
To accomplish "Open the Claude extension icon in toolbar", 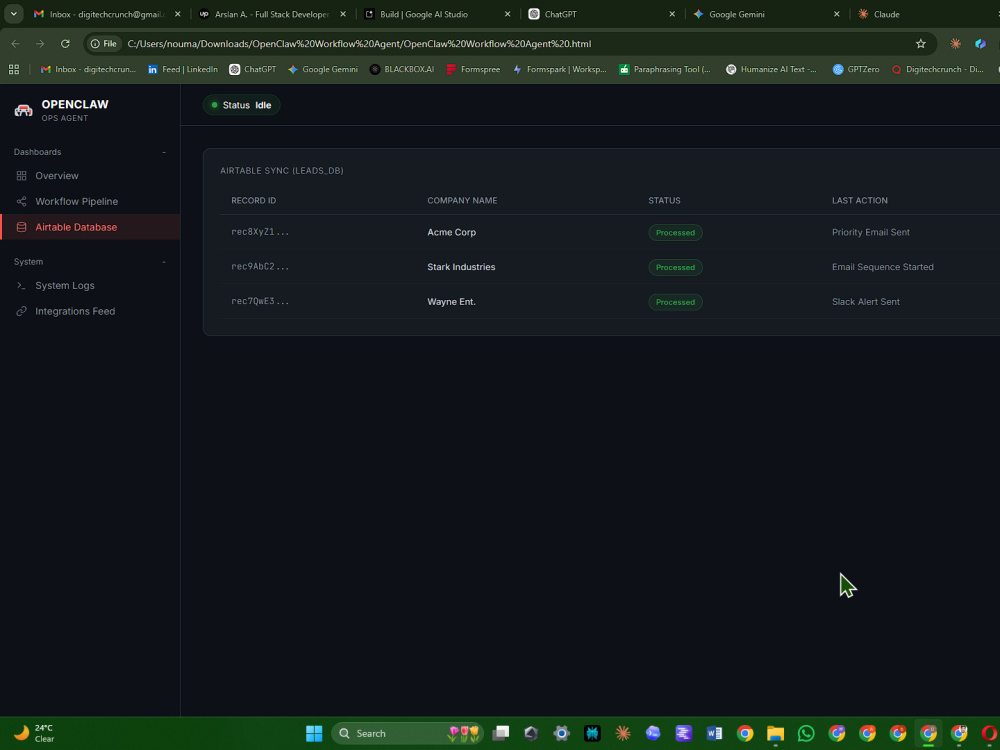I will pyautogui.click(x=955, y=43).
